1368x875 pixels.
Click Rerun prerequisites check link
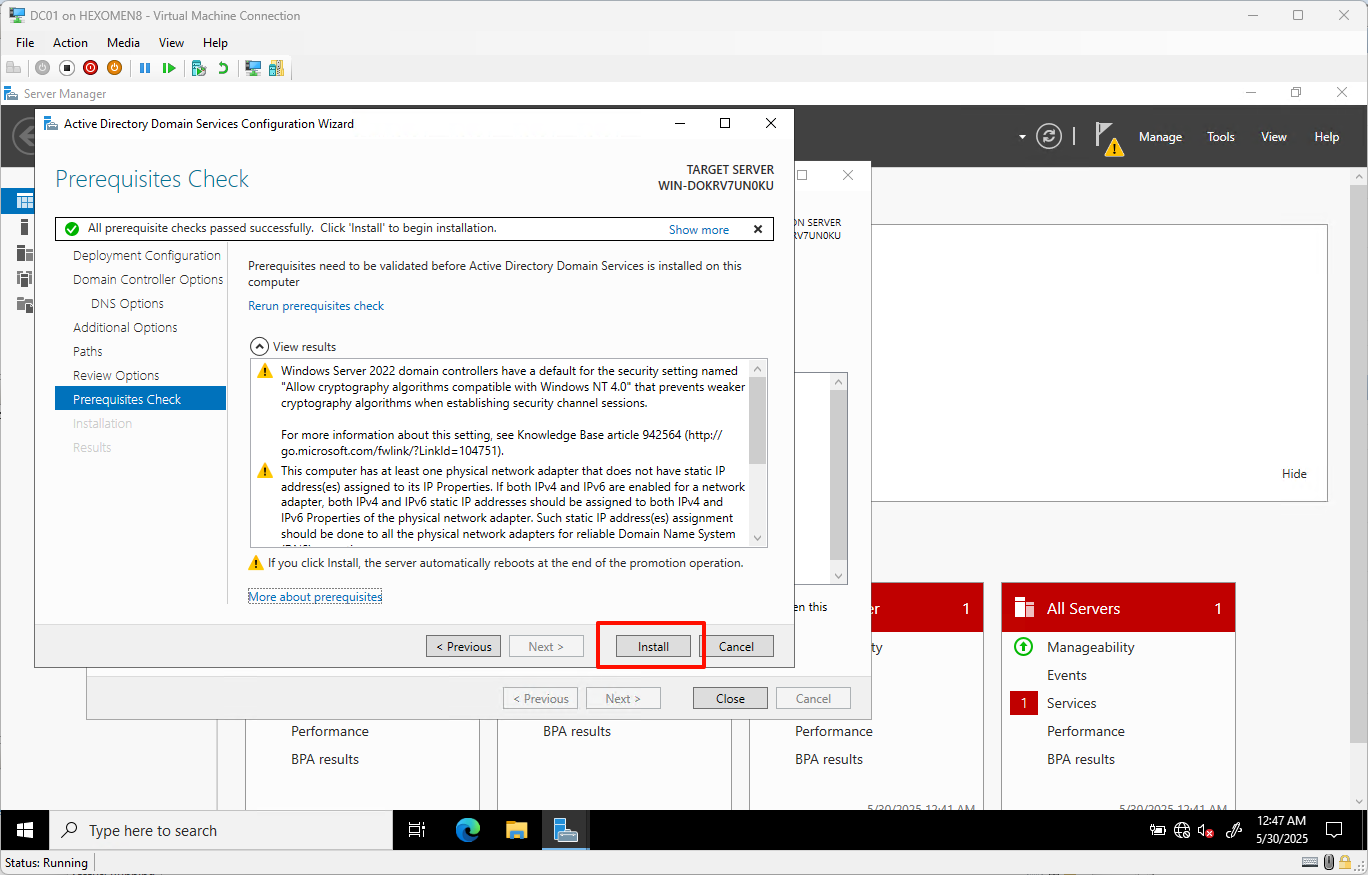pos(316,306)
